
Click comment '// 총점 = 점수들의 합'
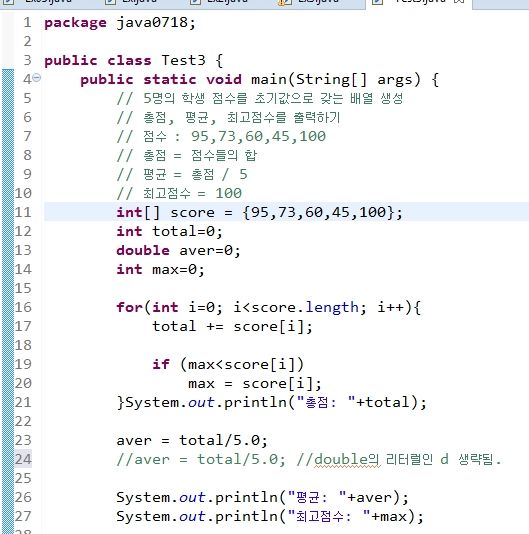point(187,156)
